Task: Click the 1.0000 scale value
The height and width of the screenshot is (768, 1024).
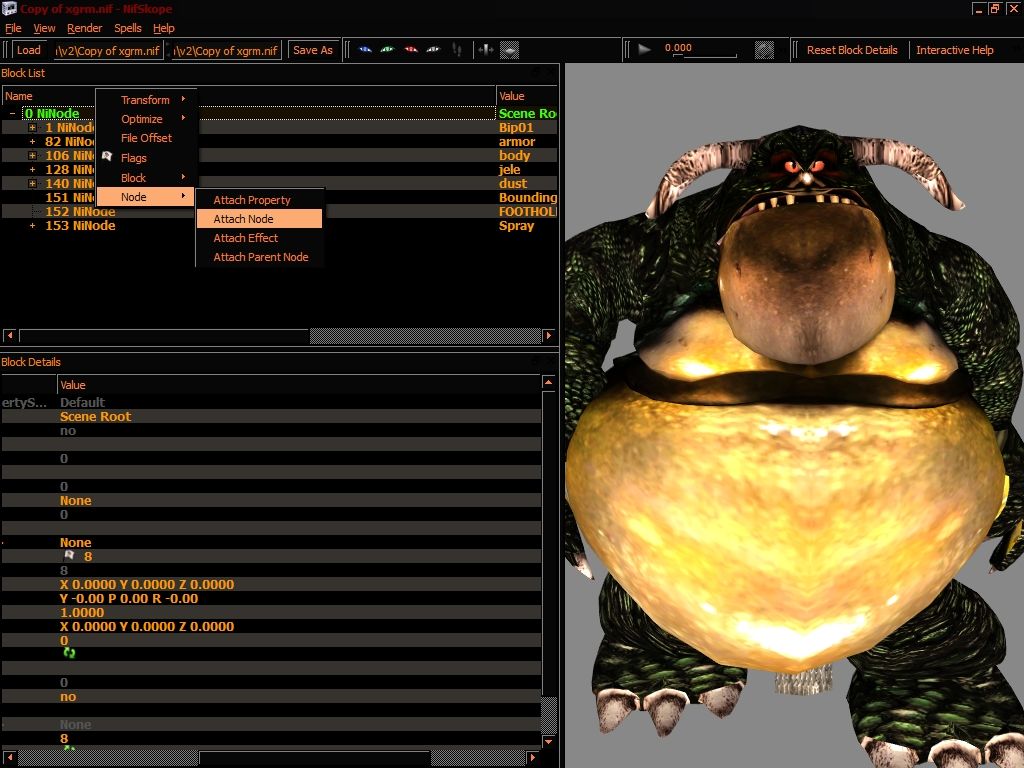Action: click(x=82, y=613)
